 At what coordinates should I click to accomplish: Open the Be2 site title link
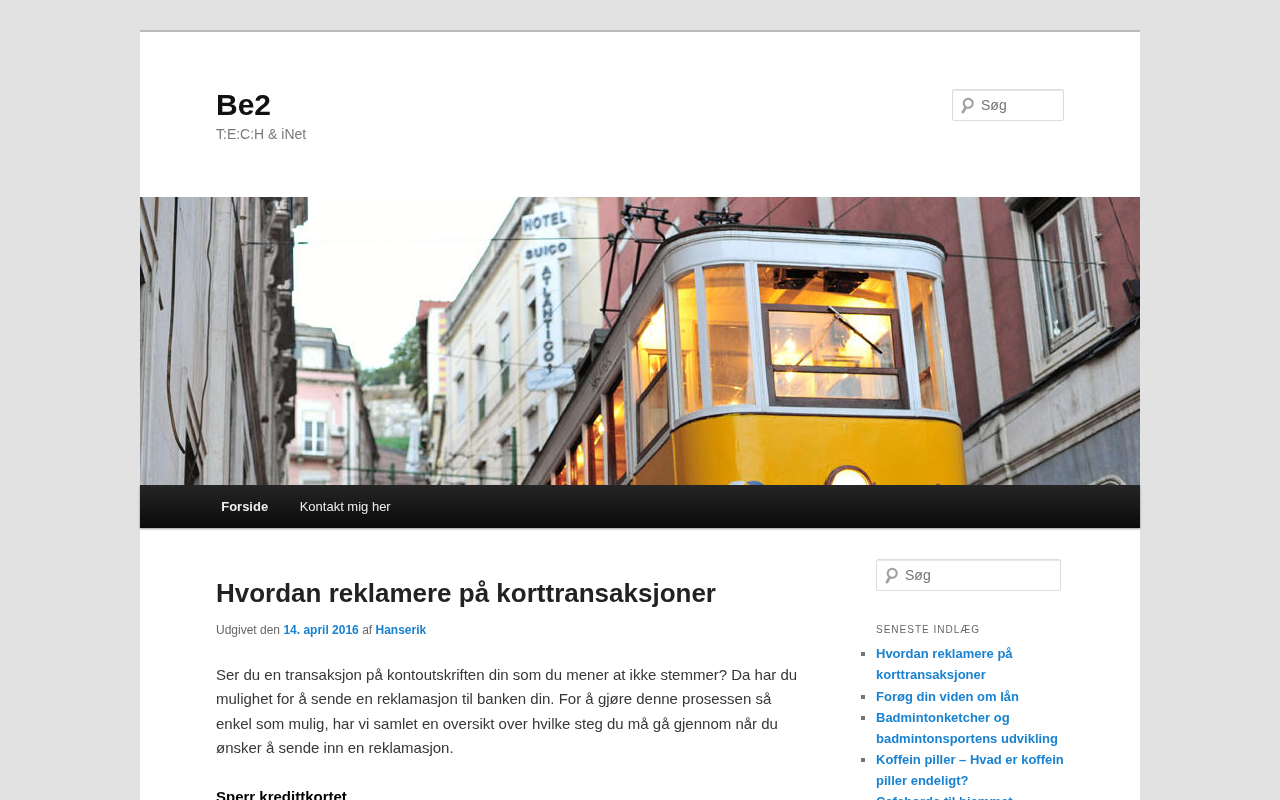243,105
